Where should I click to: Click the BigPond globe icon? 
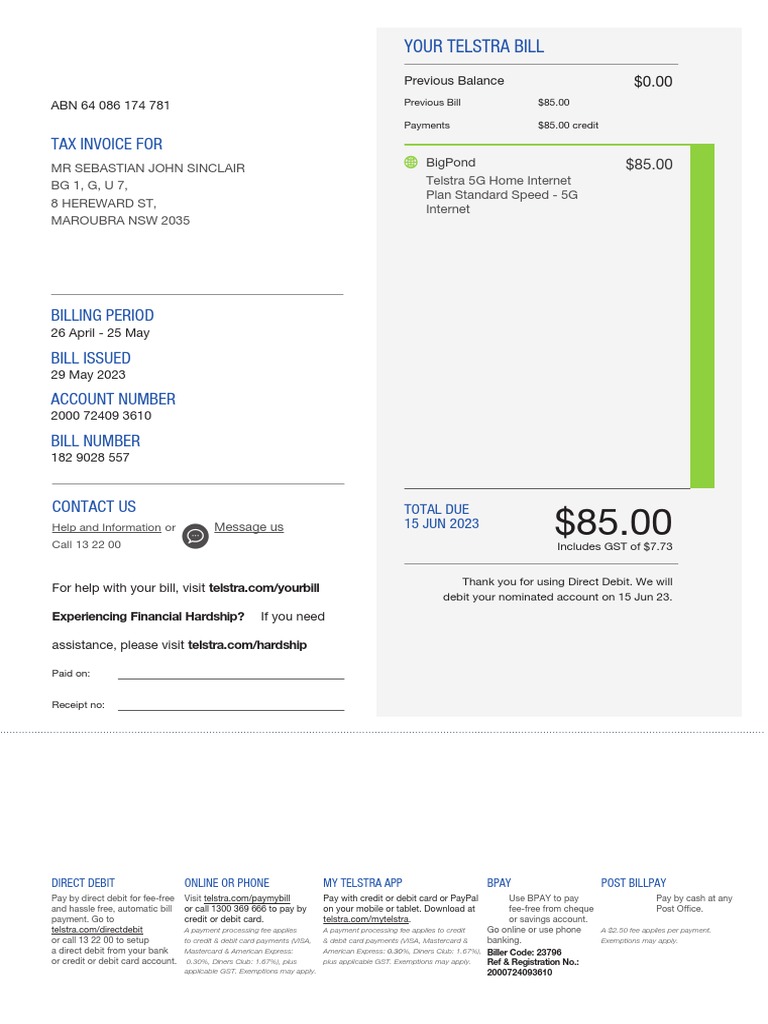(x=410, y=162)
